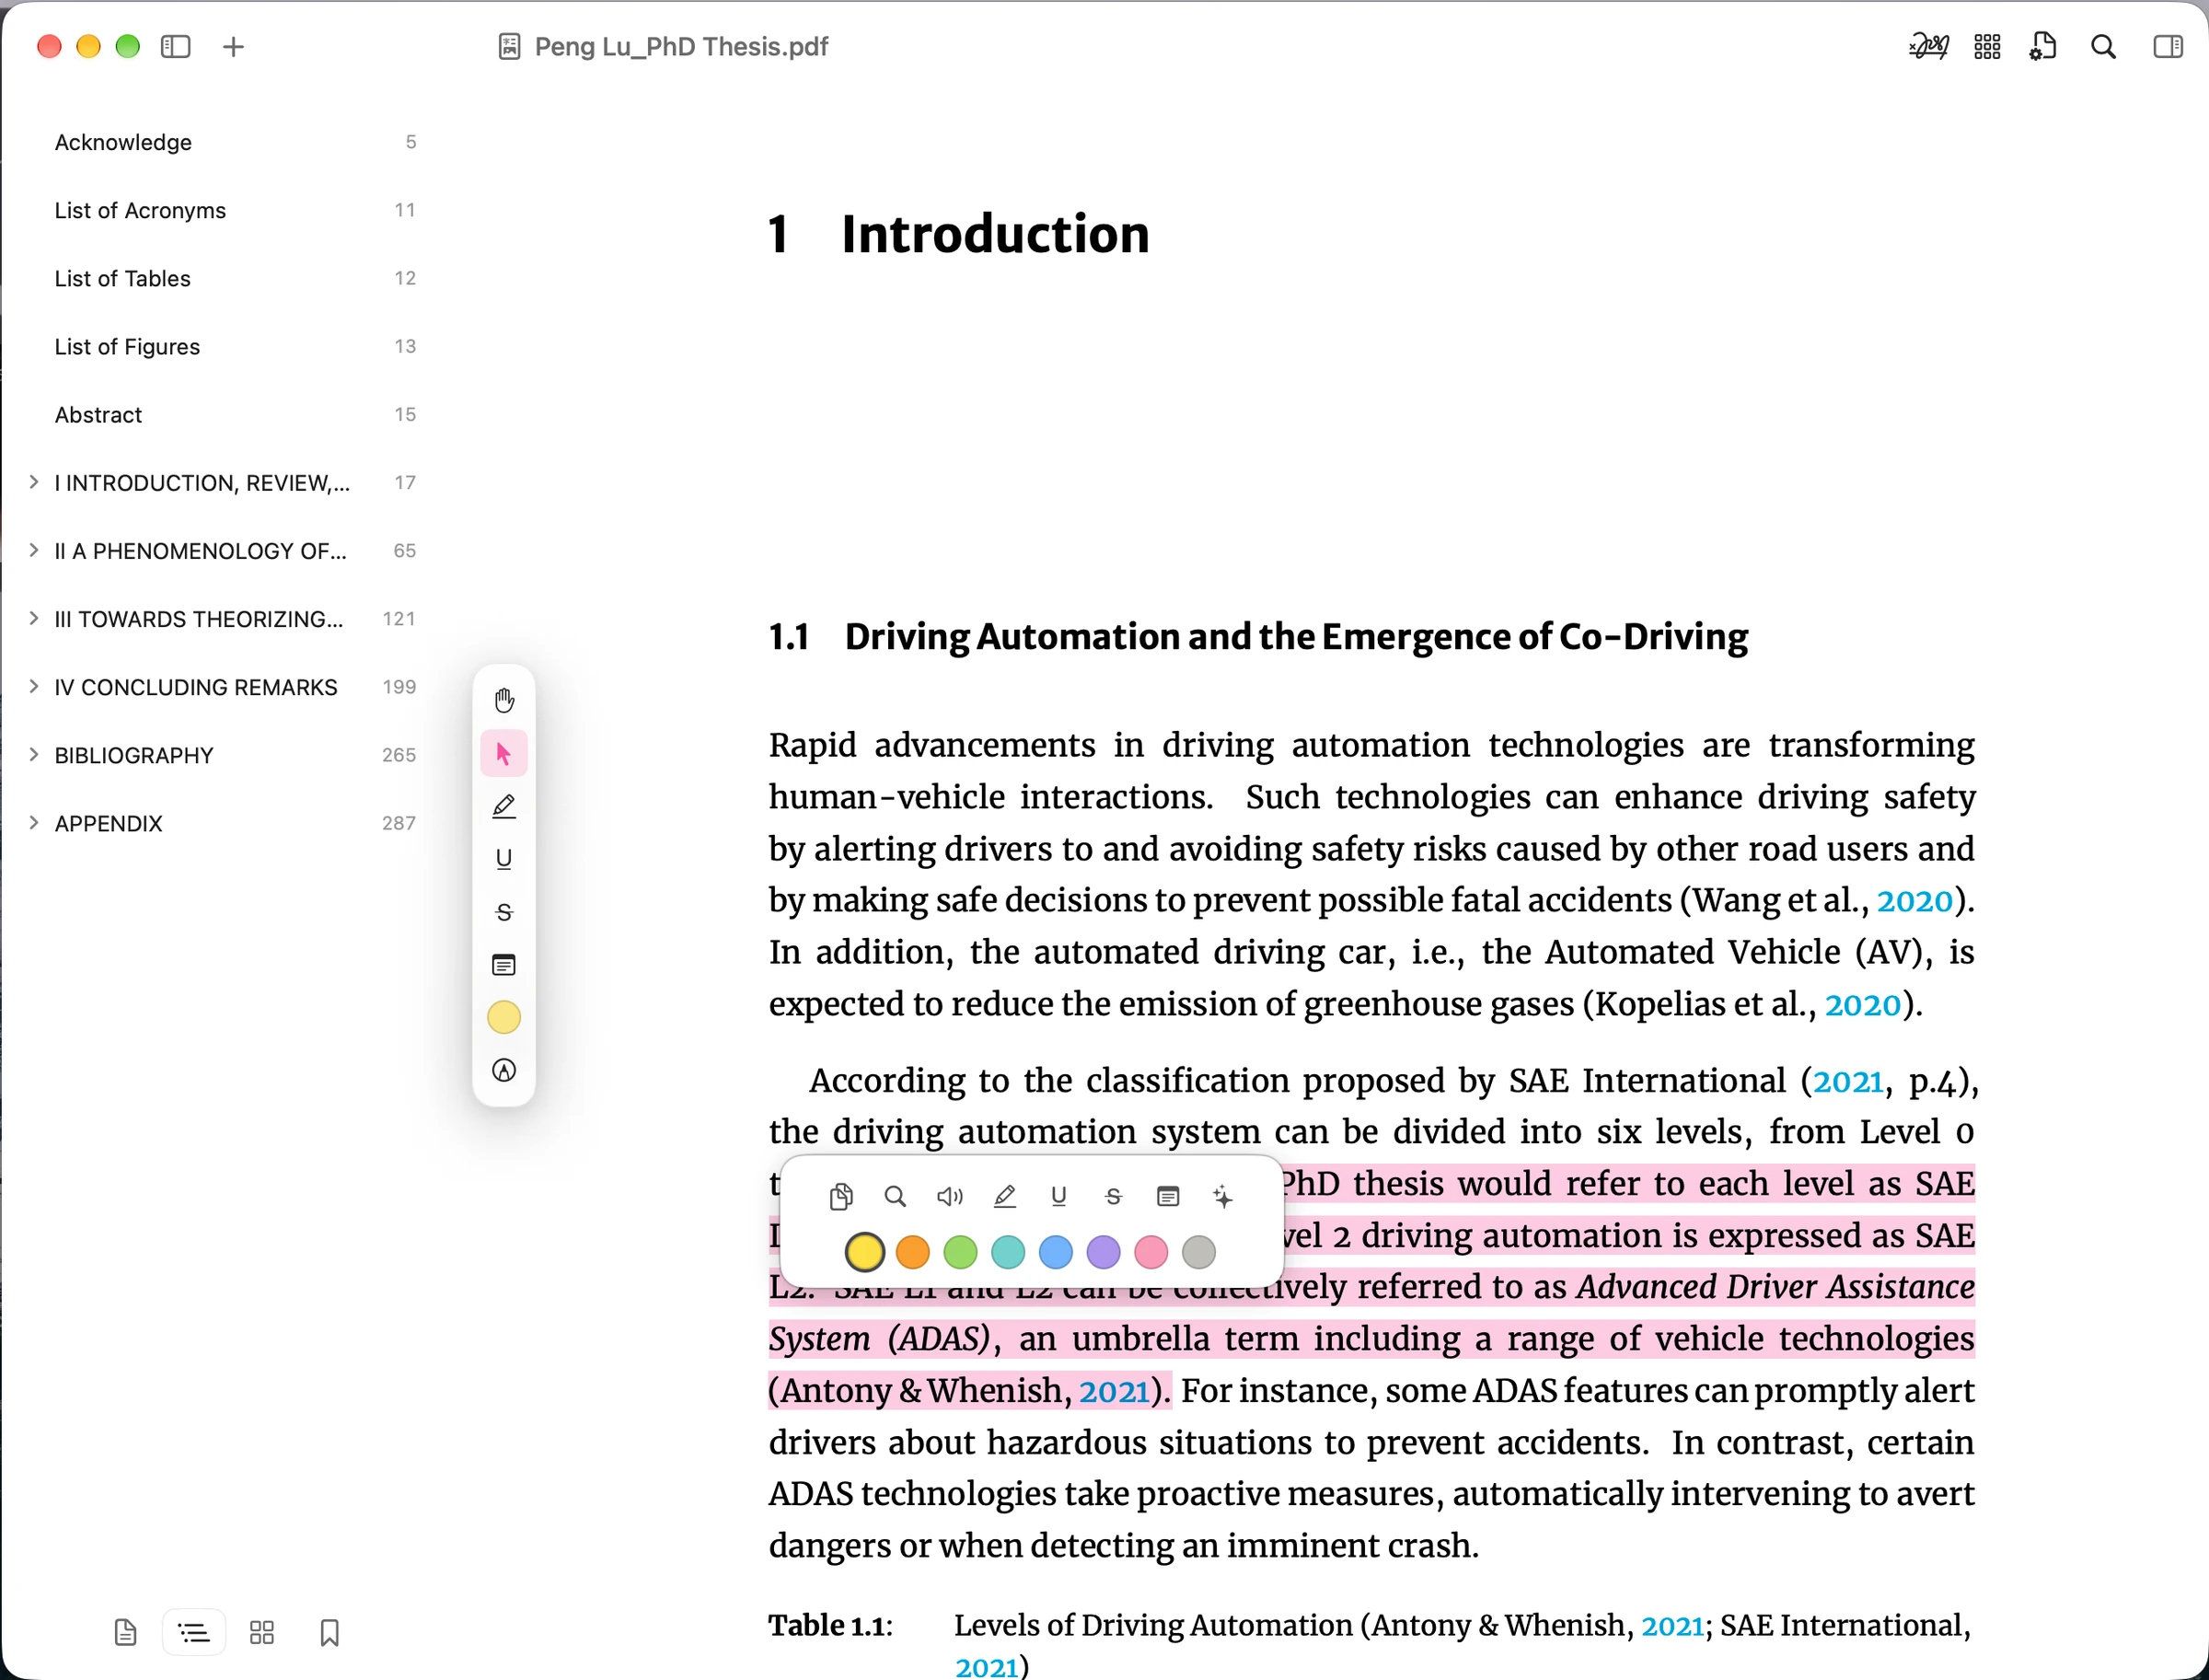2209x1680 pixels.
Task: Underline selection from popup toolbar
Action: [1059, 1196]
